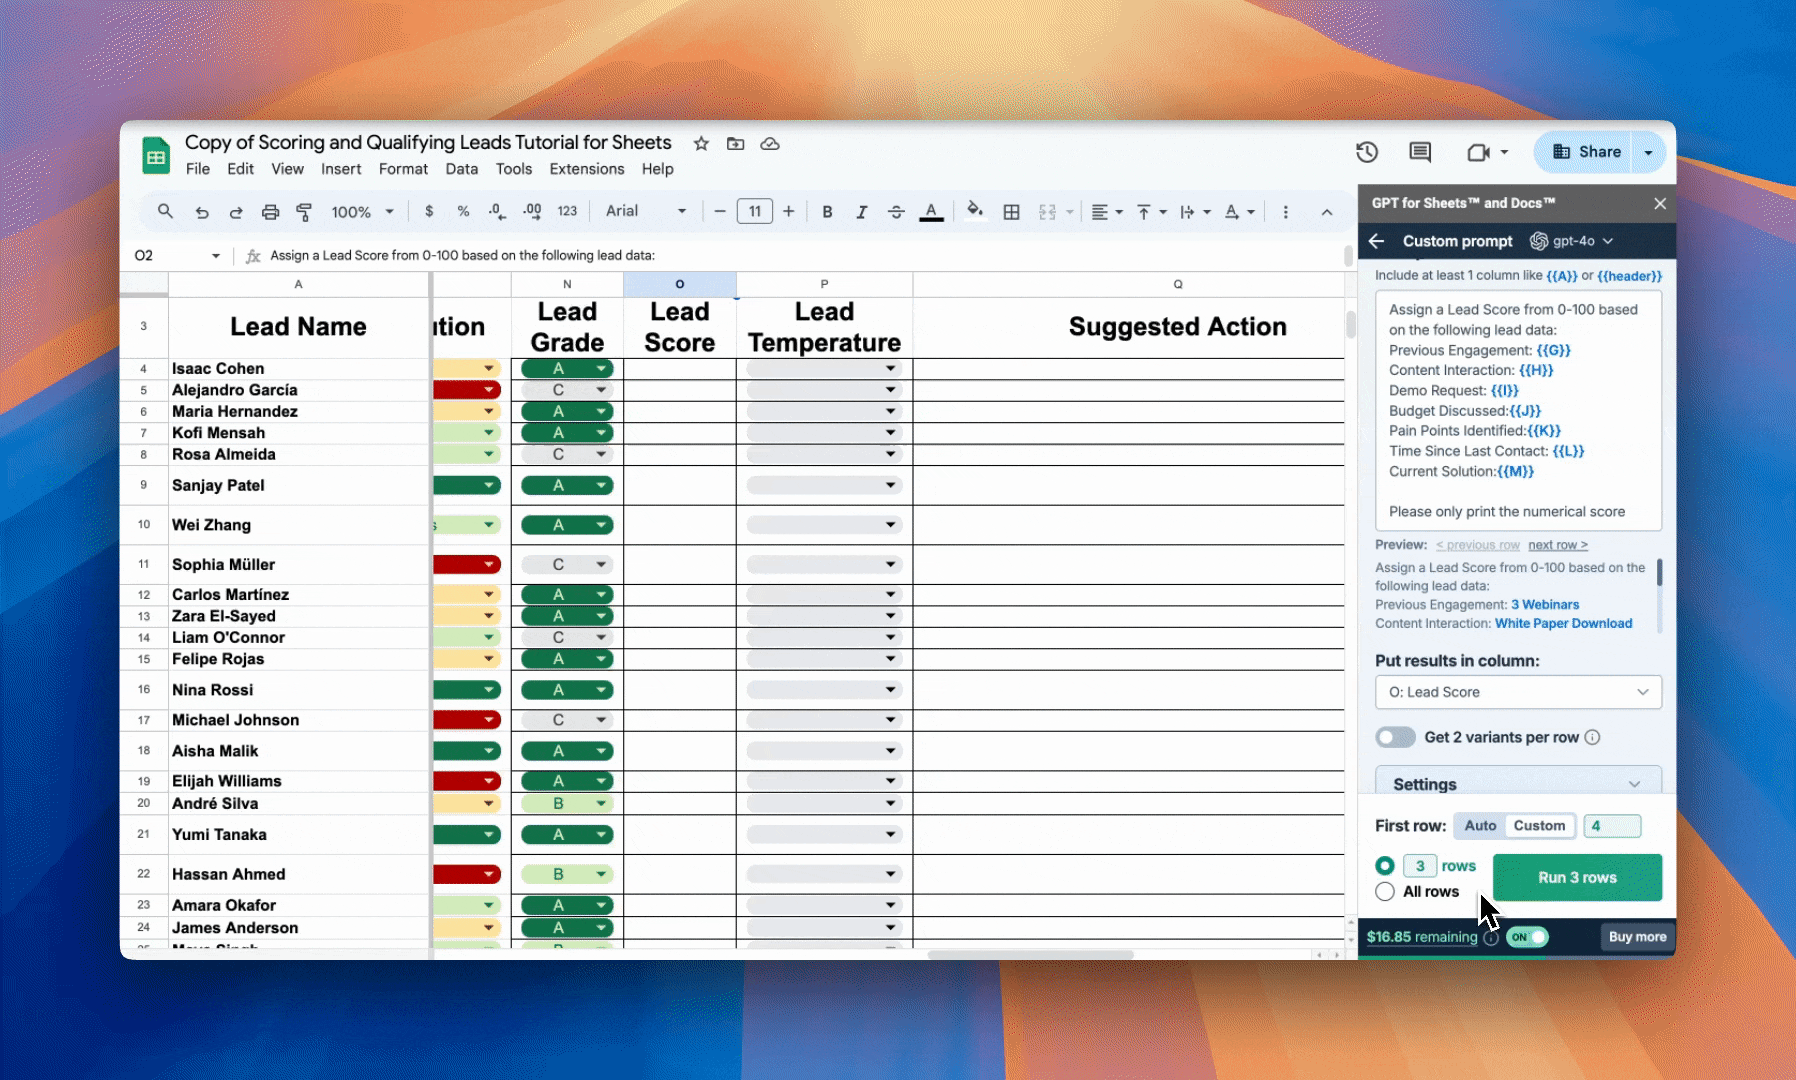Toggle bold formatting
1796x1080 pixels.
coord(827,211)
